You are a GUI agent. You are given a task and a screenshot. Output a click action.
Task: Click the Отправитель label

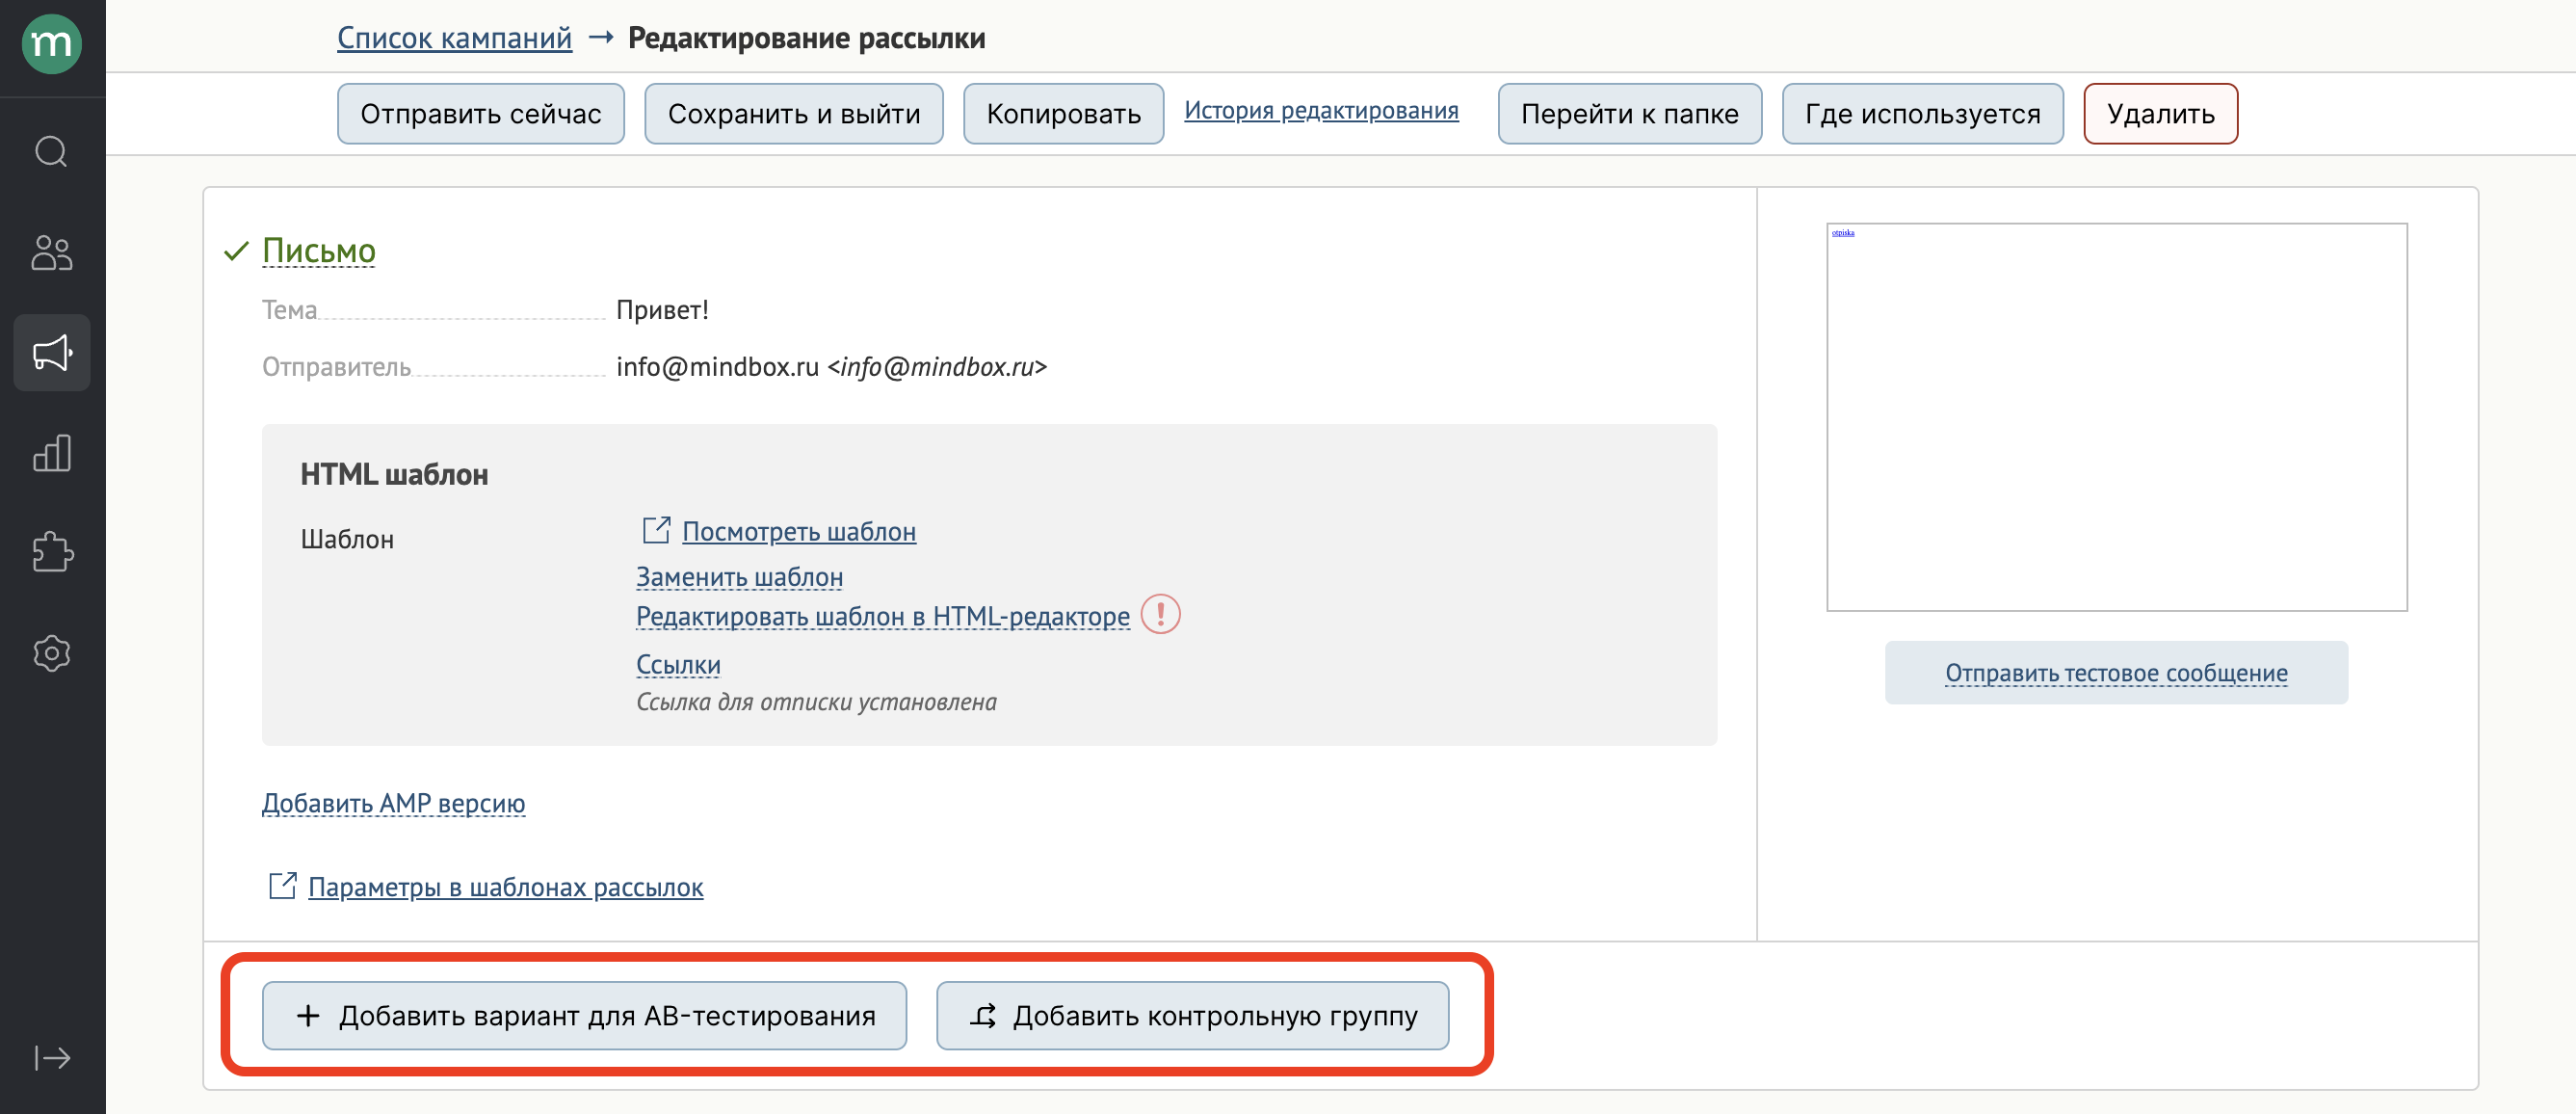coord(336,367)
